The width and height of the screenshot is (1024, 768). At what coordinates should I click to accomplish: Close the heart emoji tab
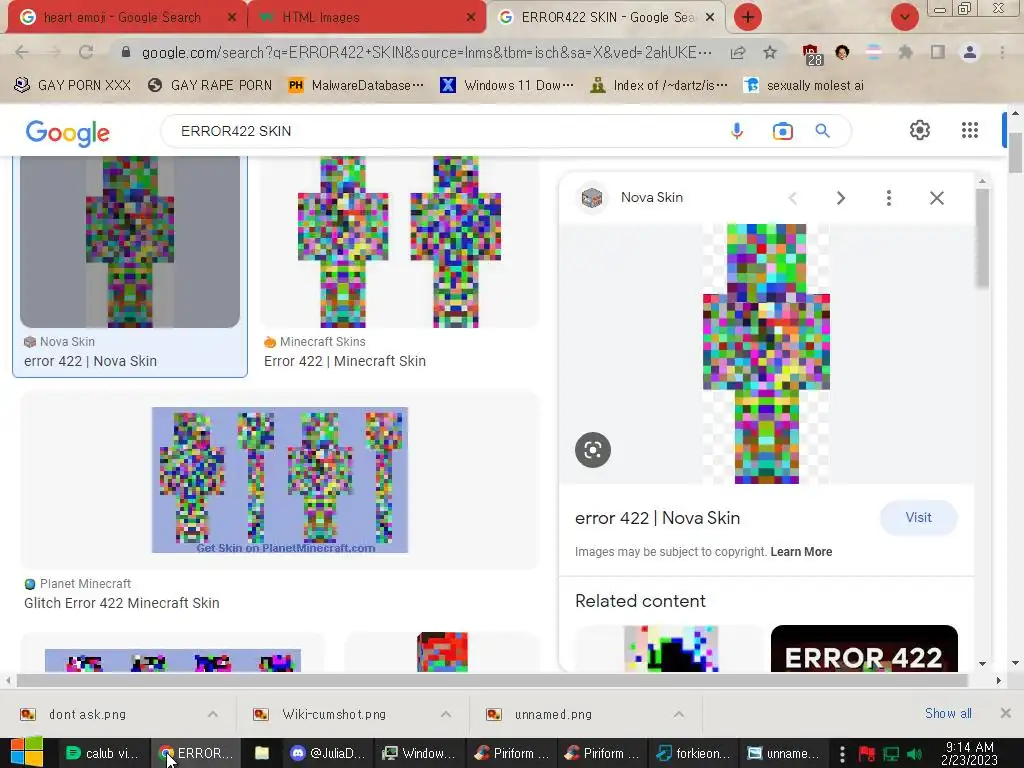(232, 18)
